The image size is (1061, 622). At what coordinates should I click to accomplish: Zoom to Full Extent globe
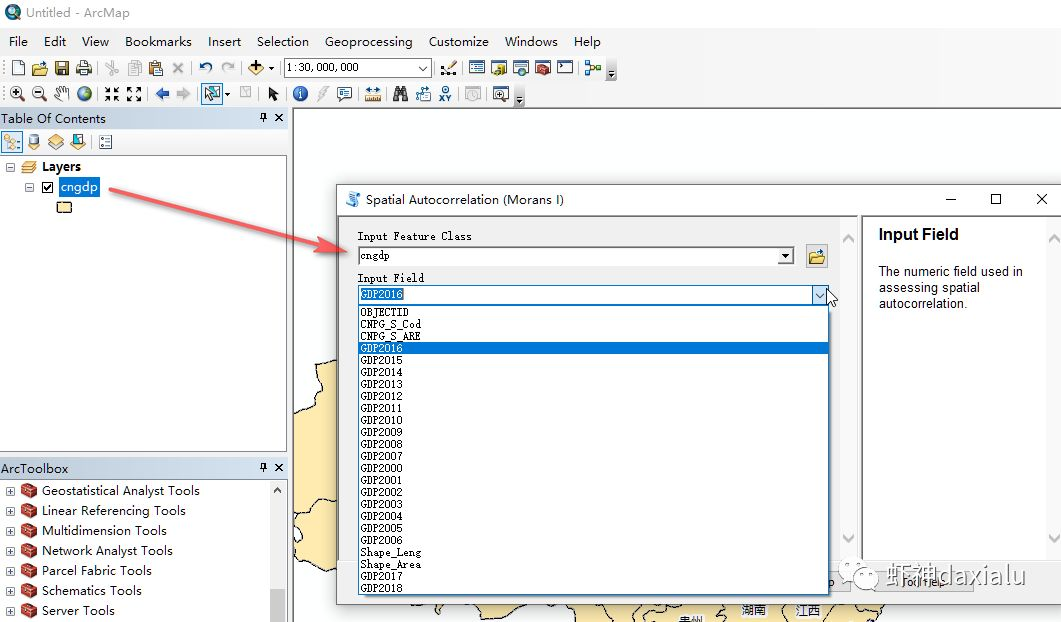tap(84, 94)
